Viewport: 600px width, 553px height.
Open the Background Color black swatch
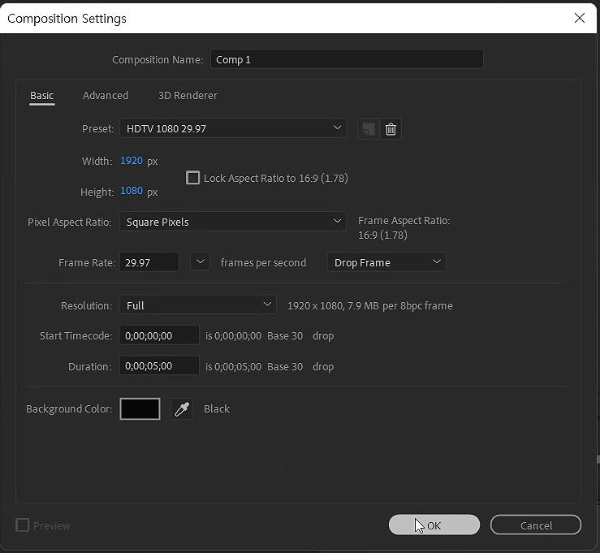tap(140, 409)
